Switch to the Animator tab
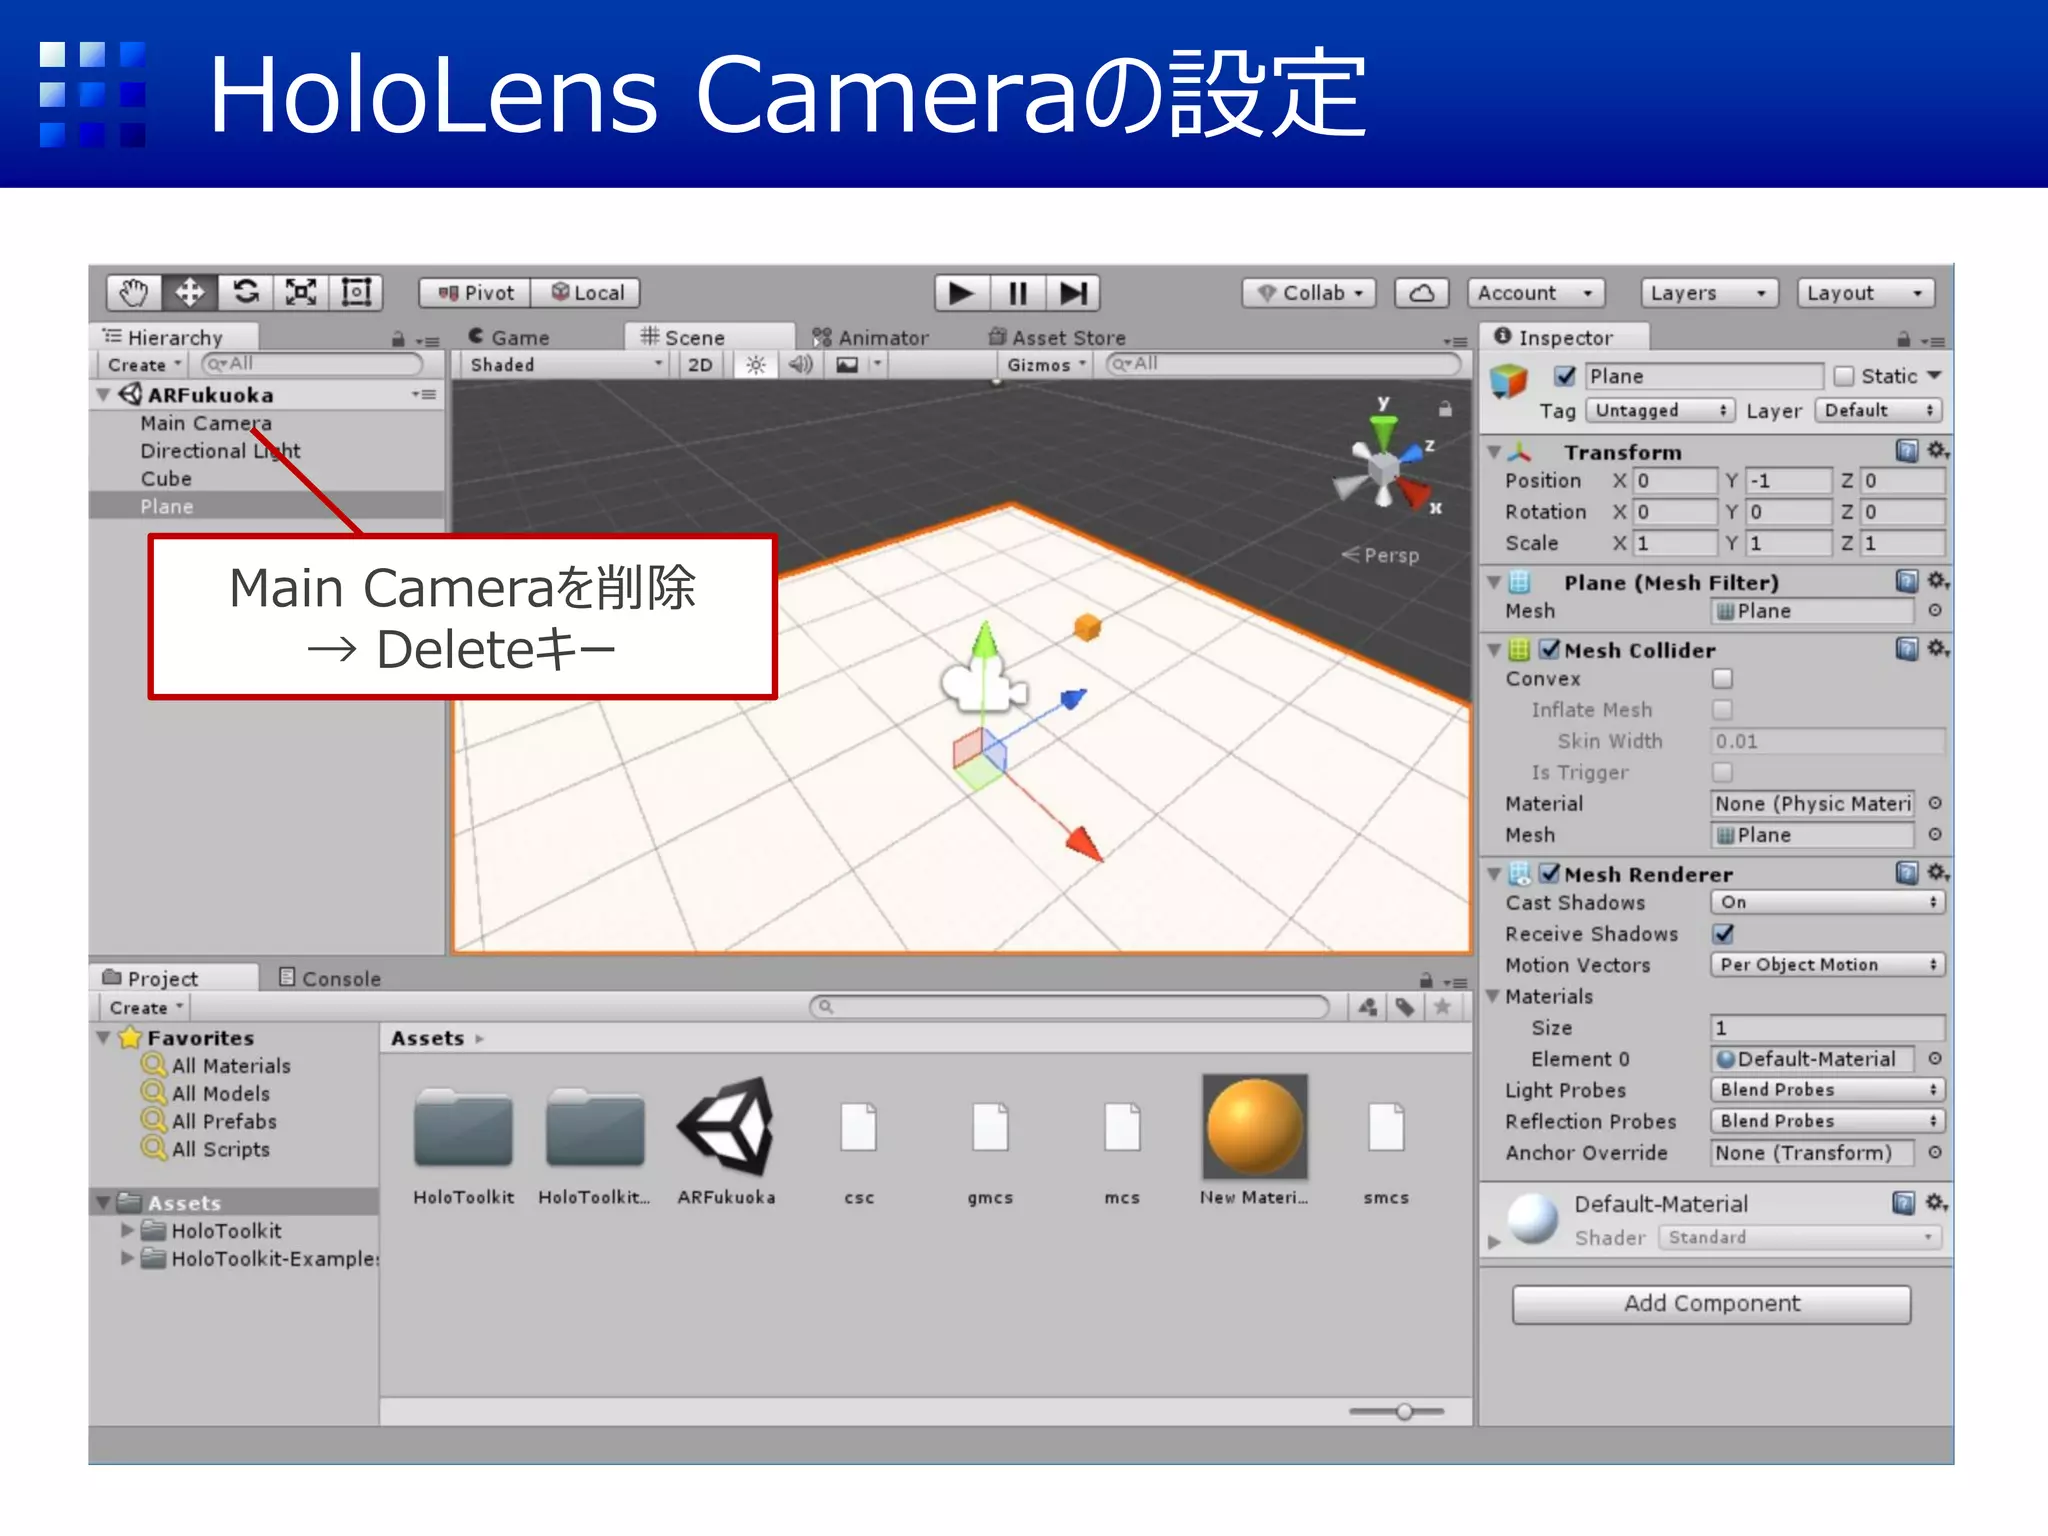This screenshot has width=2048, height=1536. [x=870, y=338]
